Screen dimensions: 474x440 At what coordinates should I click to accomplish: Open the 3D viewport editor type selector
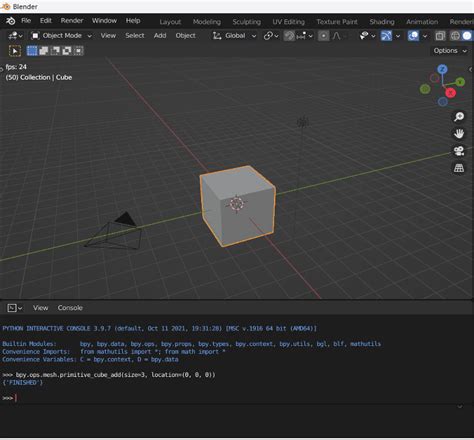tap(15, 36)
